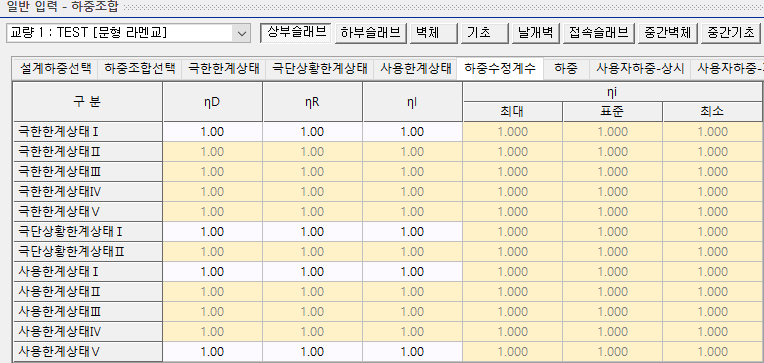Open the bridge selection dropdown 교량 1 : TEST

click(x=128, y=33)
